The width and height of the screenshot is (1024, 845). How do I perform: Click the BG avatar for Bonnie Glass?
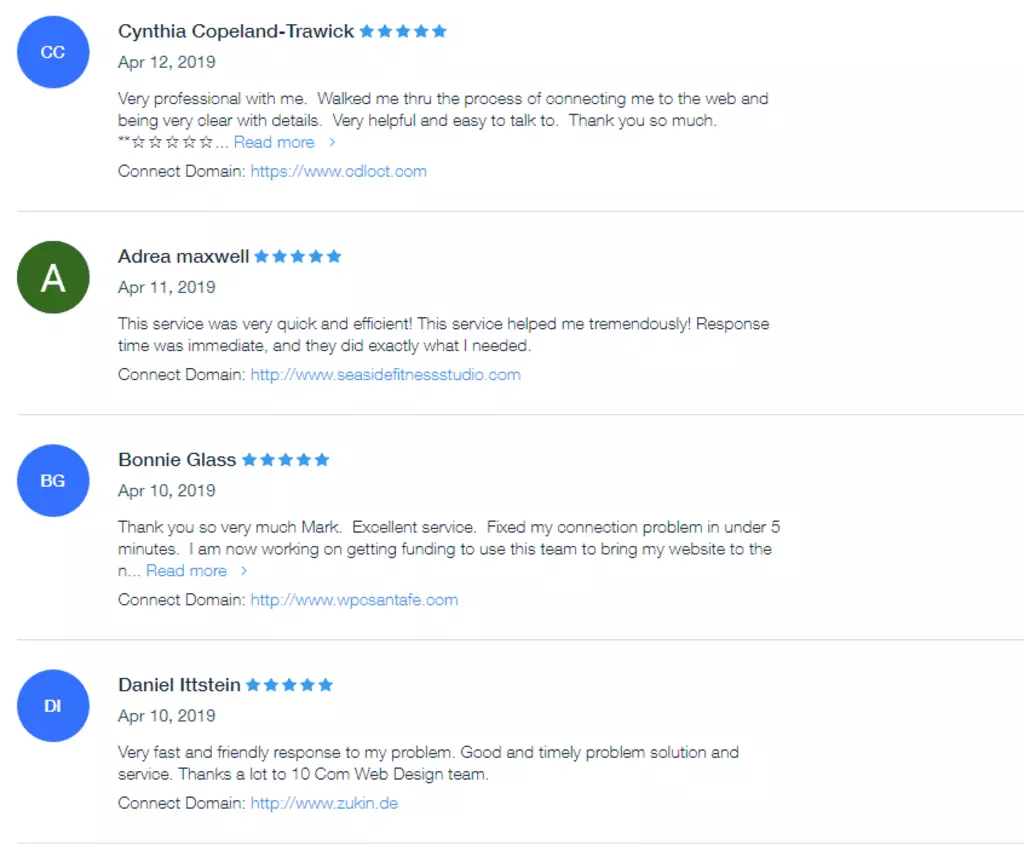tap(53, 481)
